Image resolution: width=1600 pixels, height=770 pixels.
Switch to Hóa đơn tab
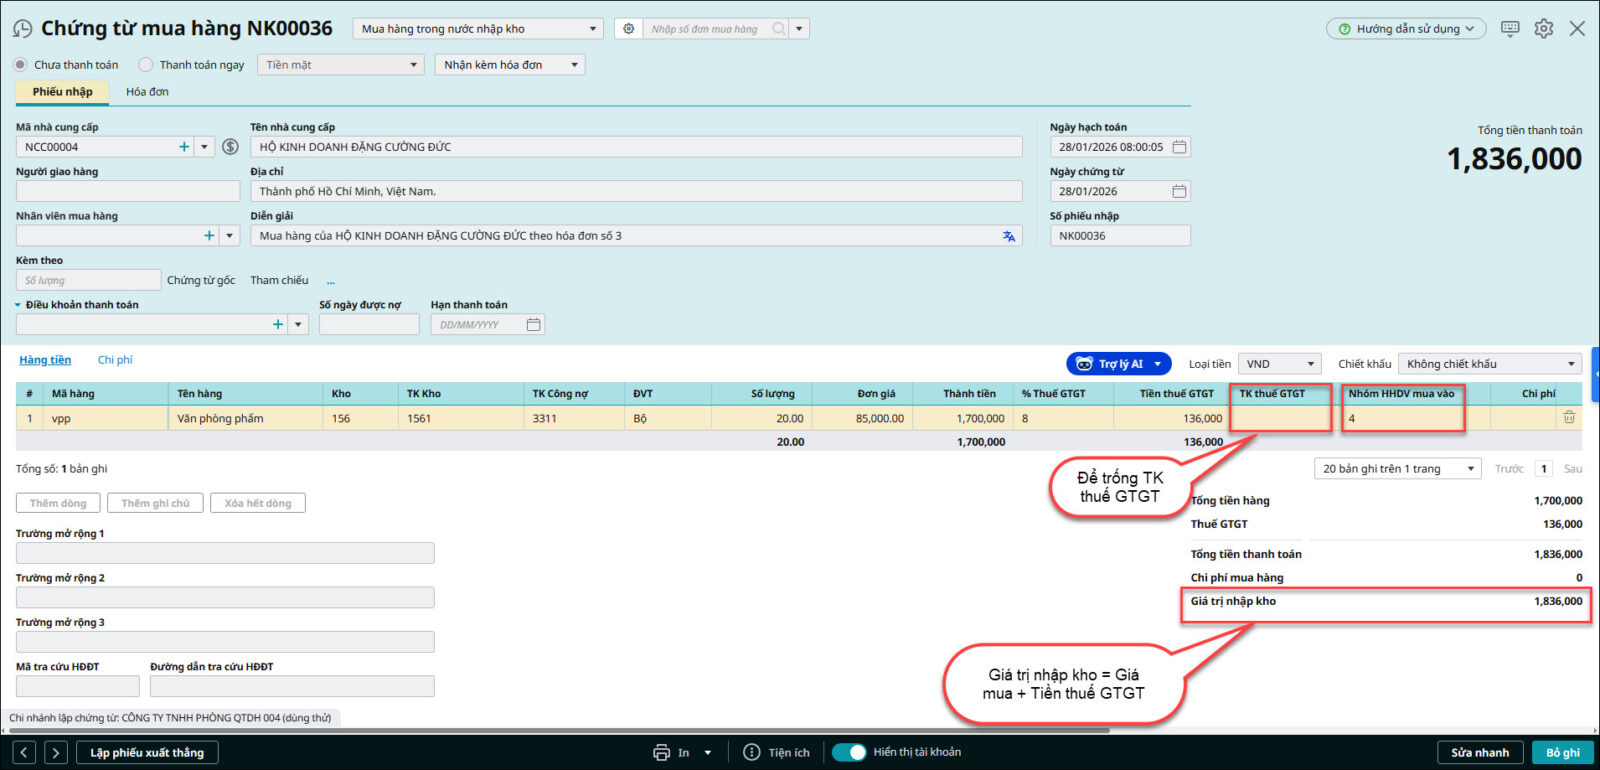pos(147,92)
